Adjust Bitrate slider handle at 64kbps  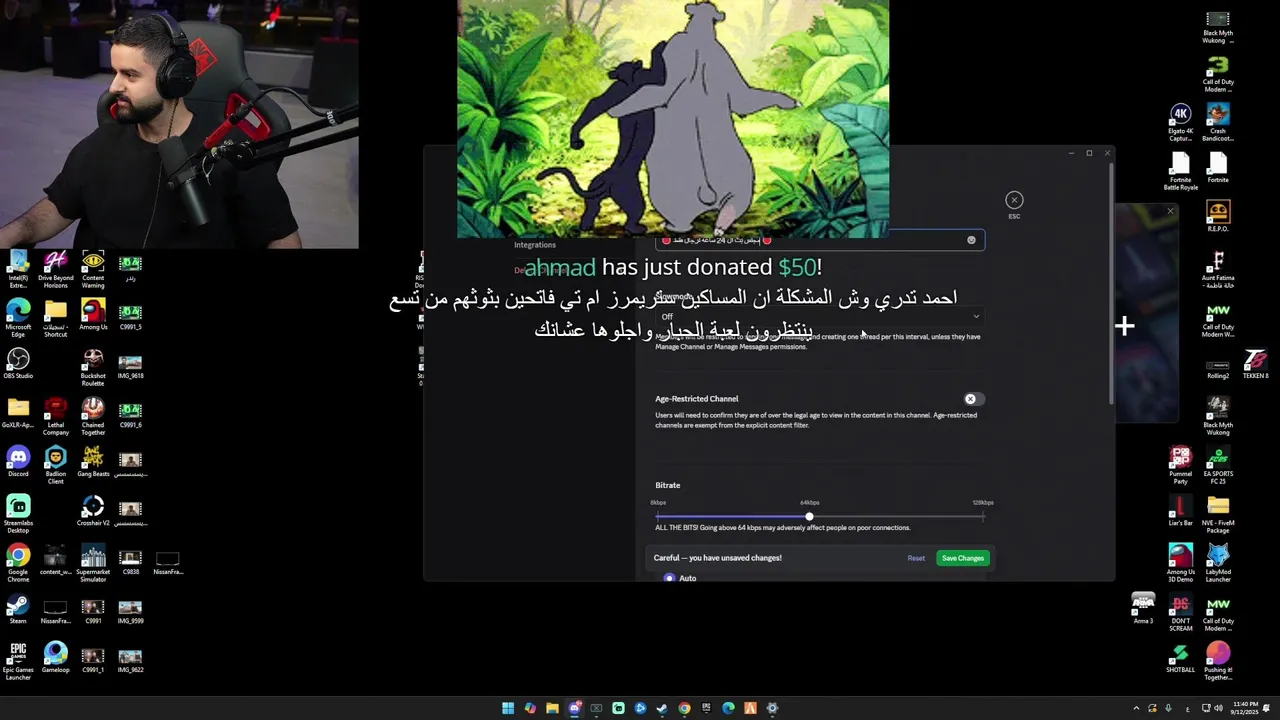point(809,516)
